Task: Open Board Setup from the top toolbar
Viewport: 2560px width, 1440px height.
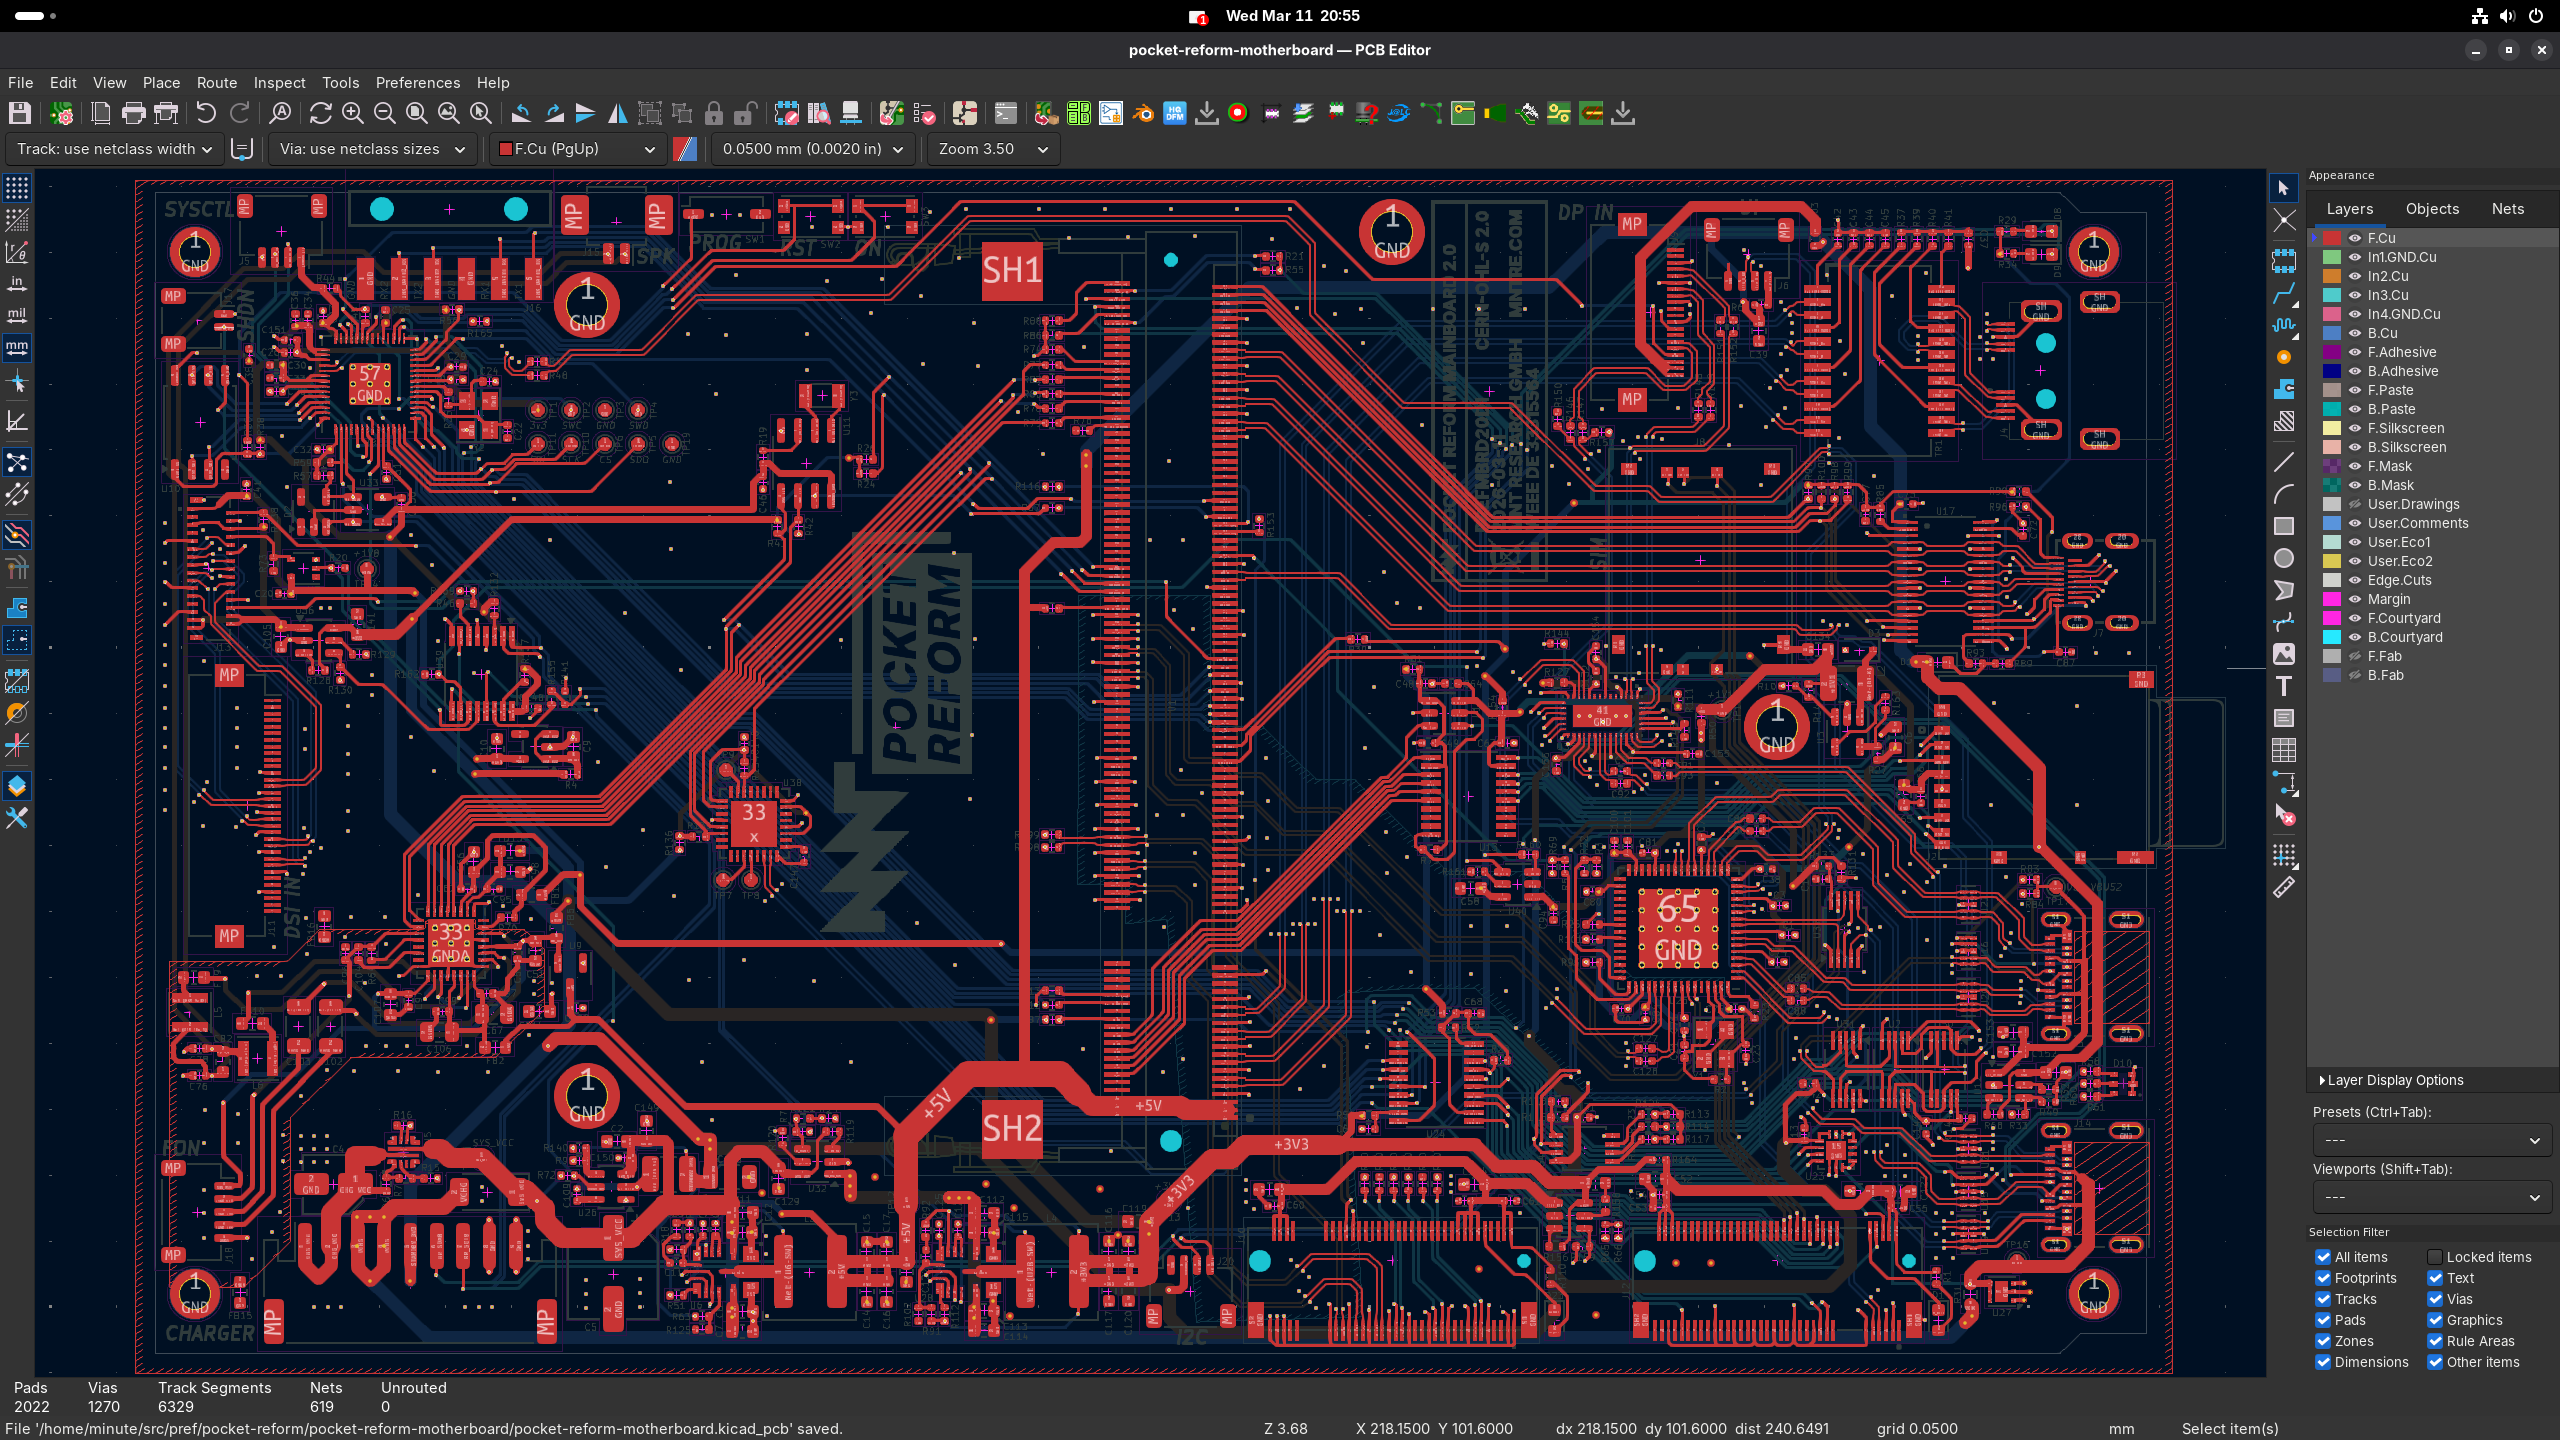Action: [62, 114]
